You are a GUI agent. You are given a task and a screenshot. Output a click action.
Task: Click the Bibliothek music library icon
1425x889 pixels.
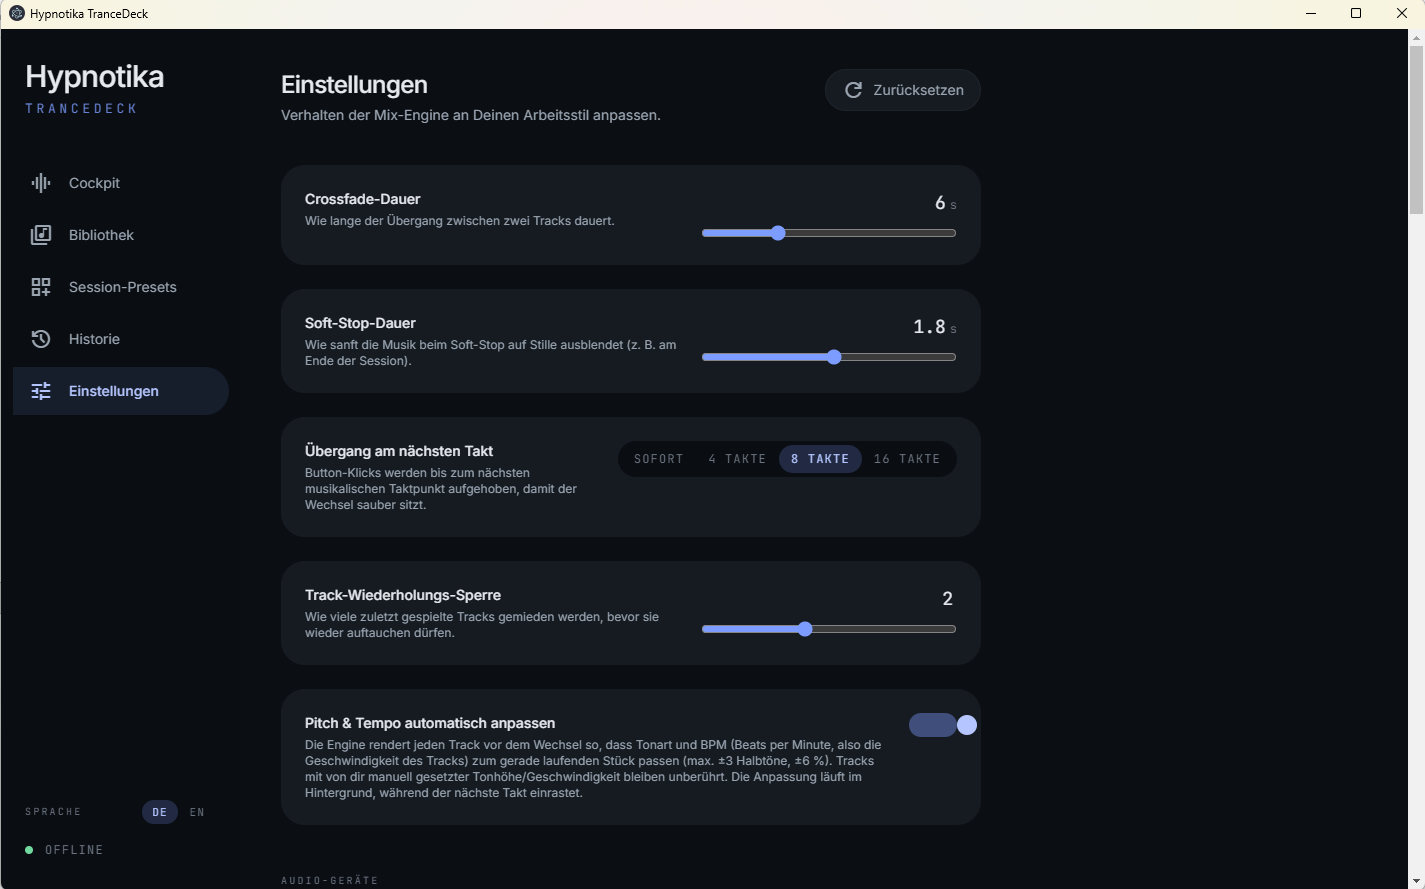pos(41,235)
